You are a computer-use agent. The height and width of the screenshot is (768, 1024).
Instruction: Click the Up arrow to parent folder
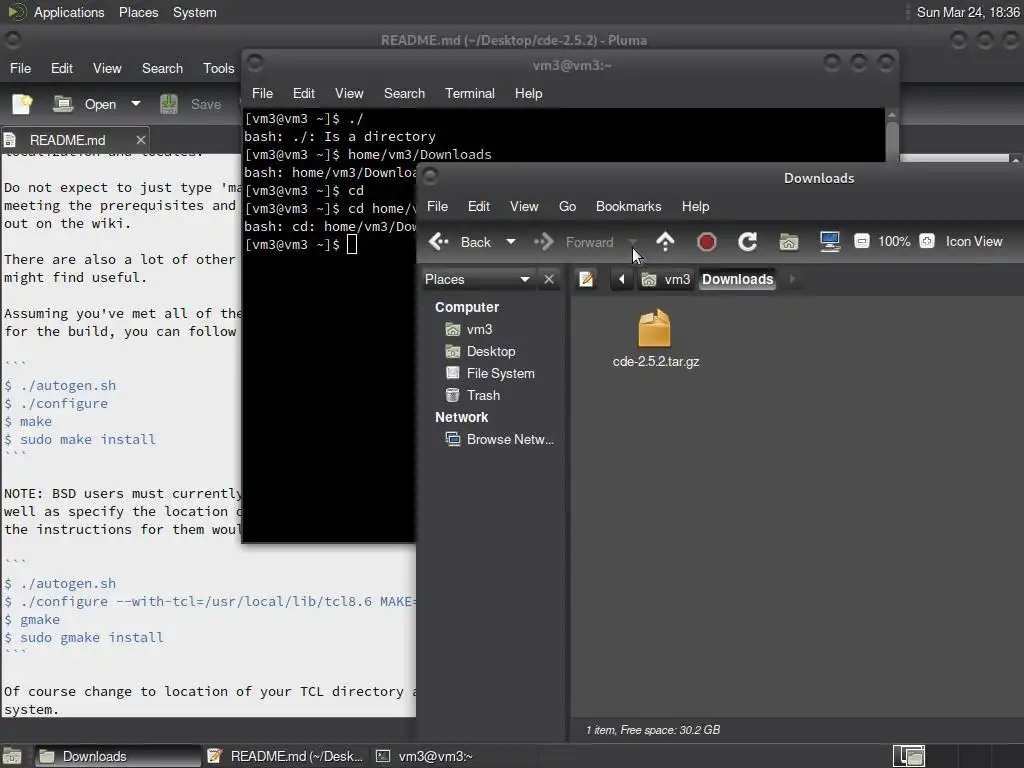click(x=665, y=242)
